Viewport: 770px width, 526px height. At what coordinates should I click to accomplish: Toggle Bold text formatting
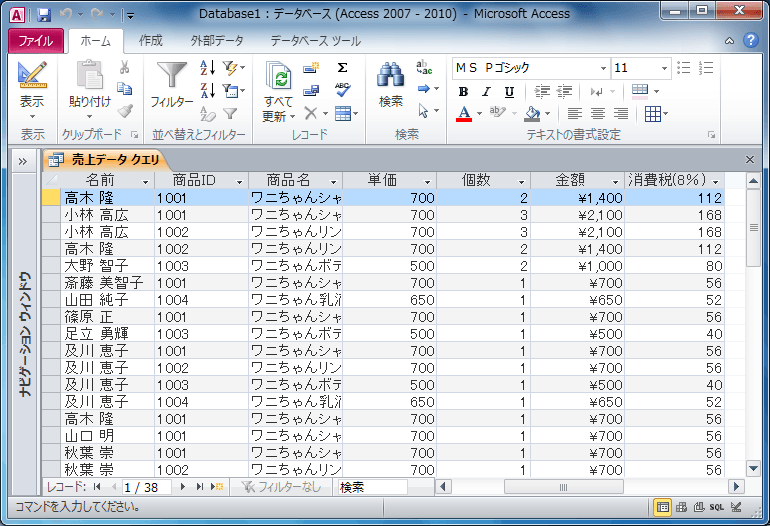[463, 91]
